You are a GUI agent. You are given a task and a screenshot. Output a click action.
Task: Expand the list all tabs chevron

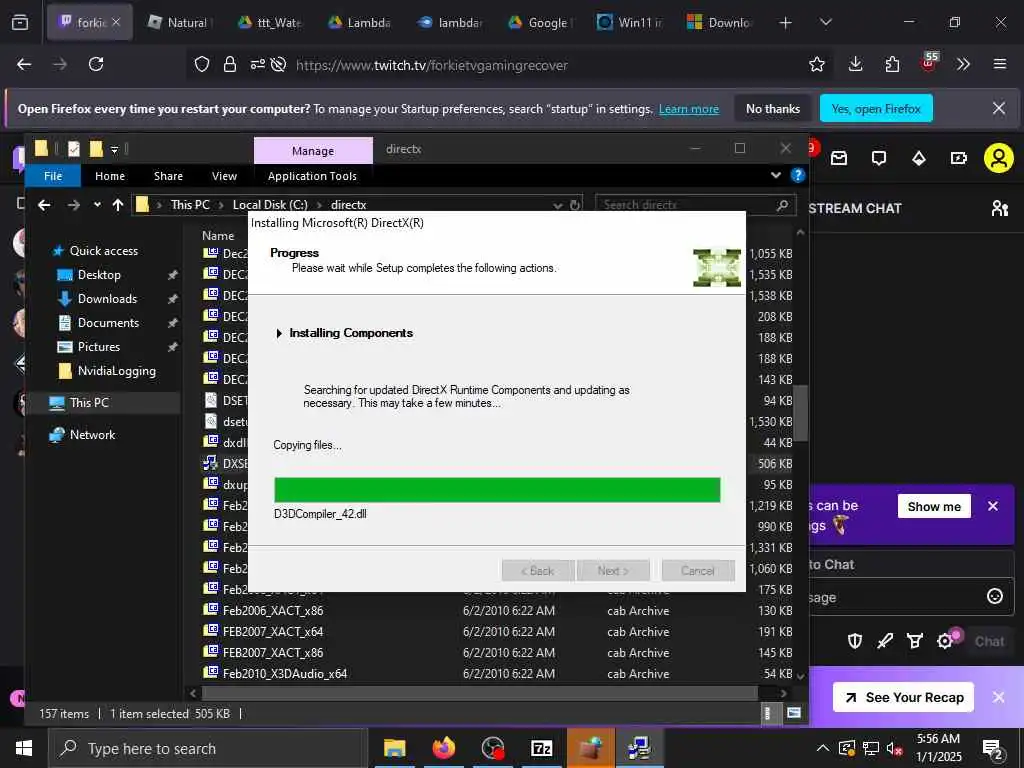pos(825,22)
